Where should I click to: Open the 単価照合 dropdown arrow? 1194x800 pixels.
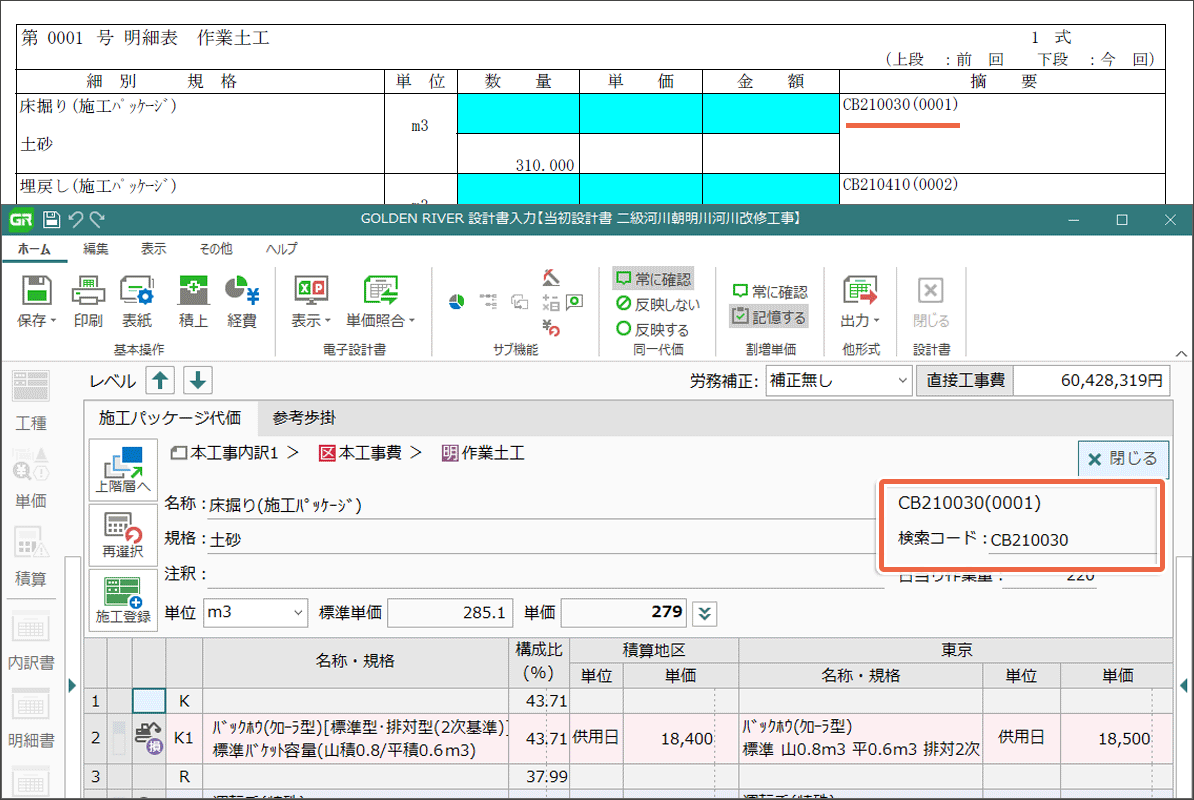click(412, 321)
